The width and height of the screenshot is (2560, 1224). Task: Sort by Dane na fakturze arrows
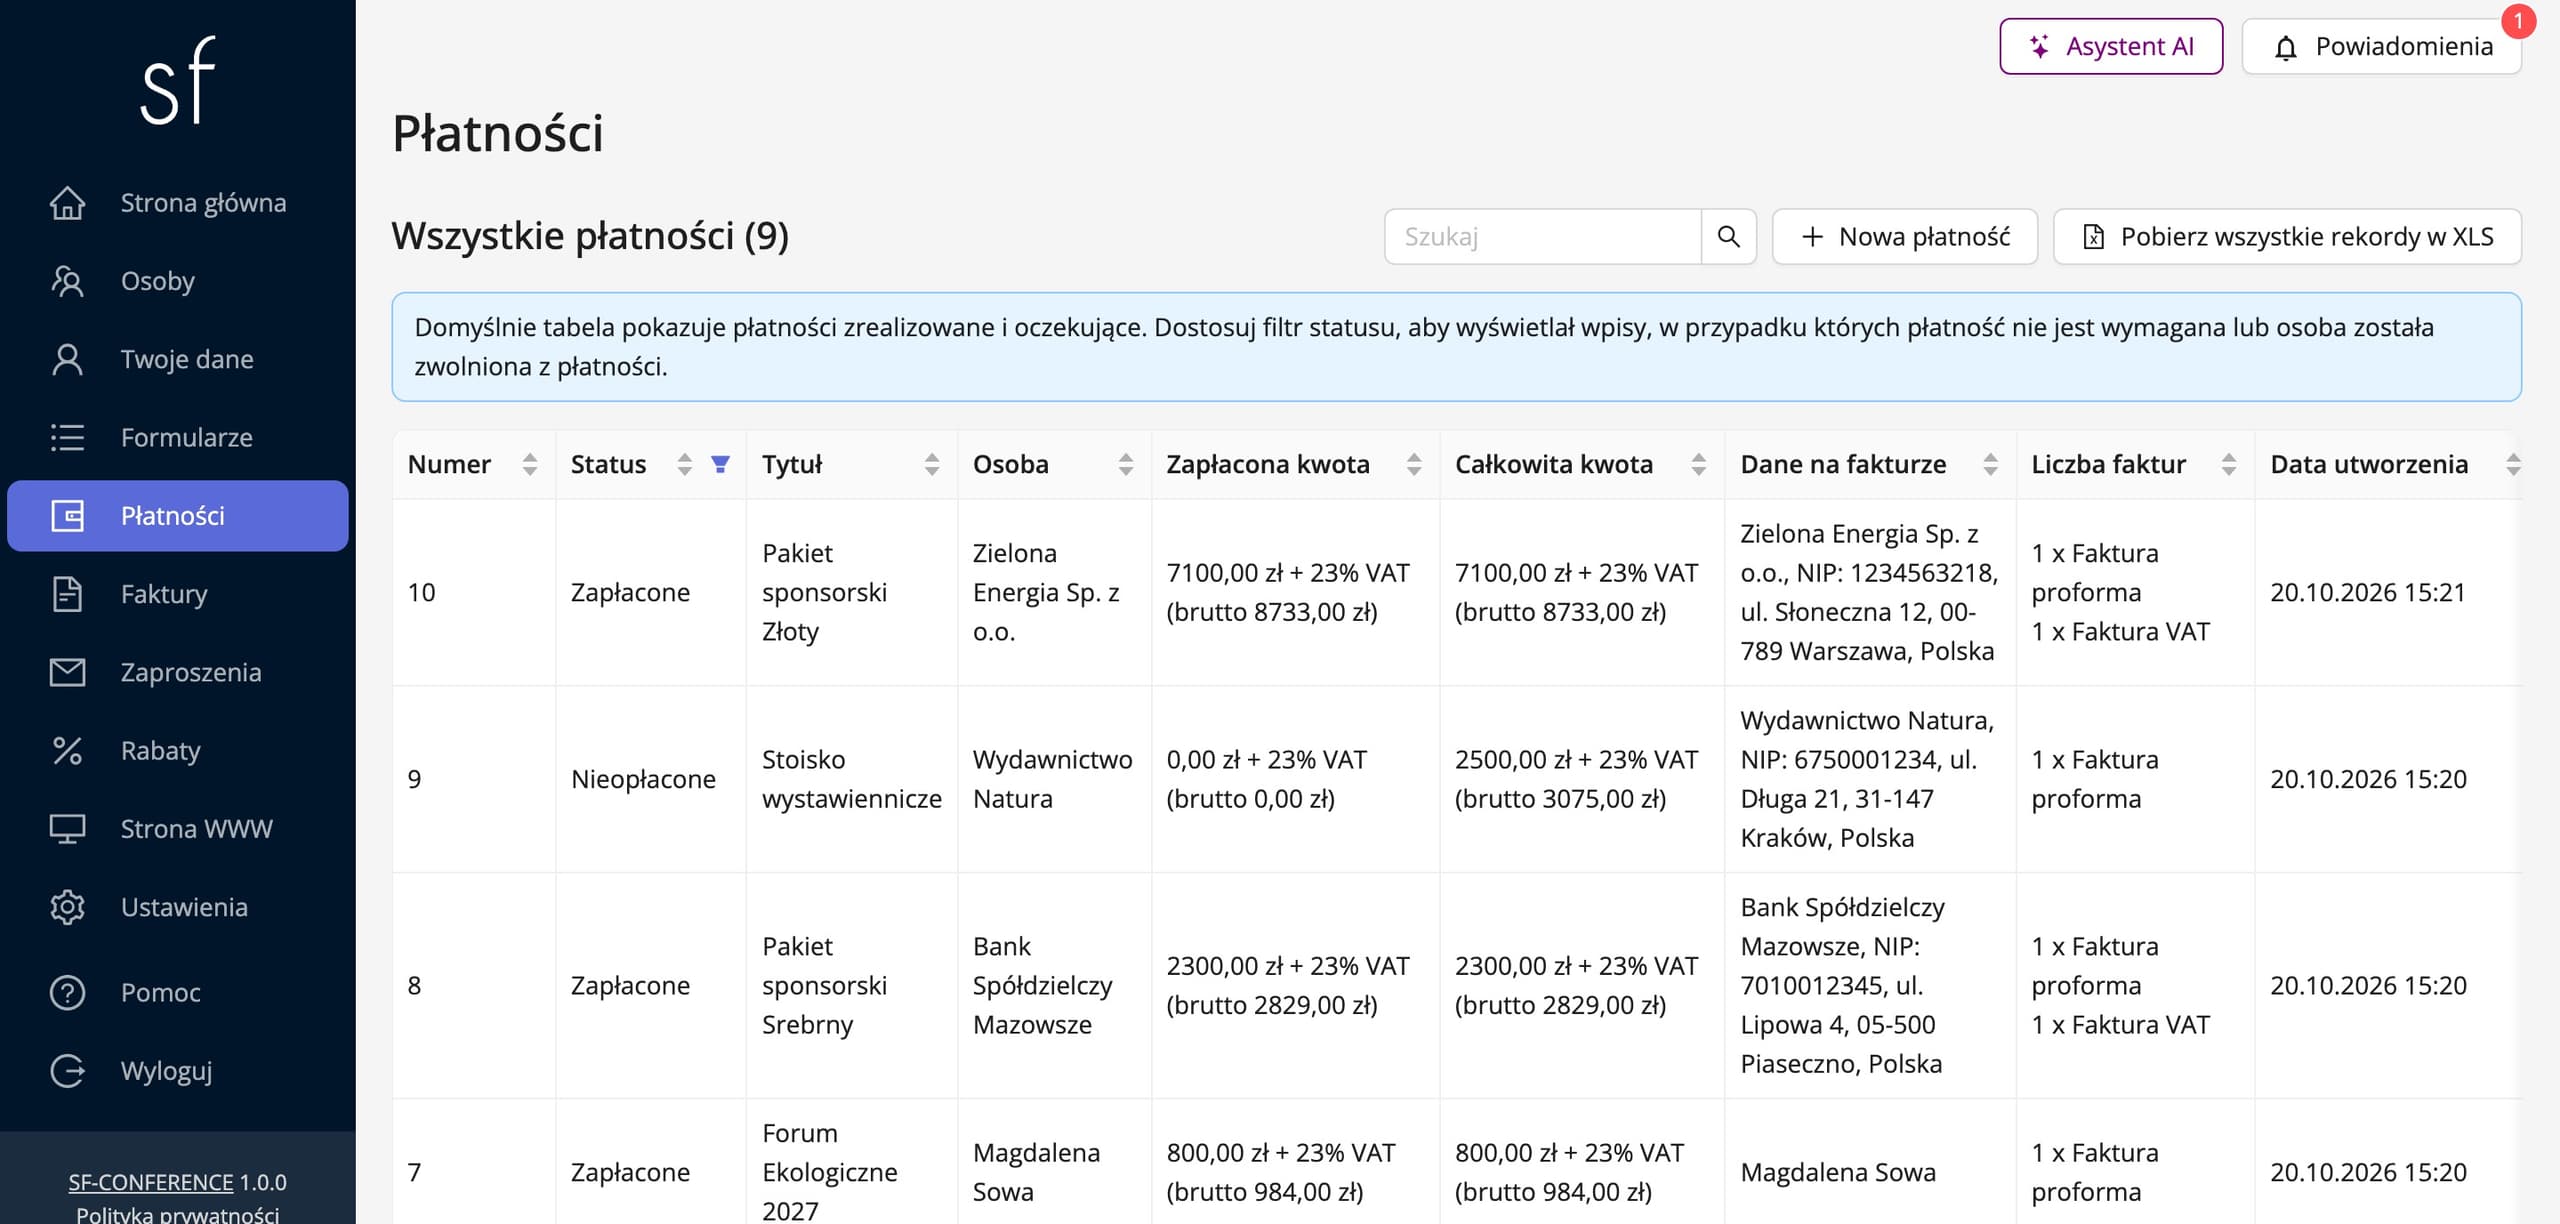click(1990, 464)
